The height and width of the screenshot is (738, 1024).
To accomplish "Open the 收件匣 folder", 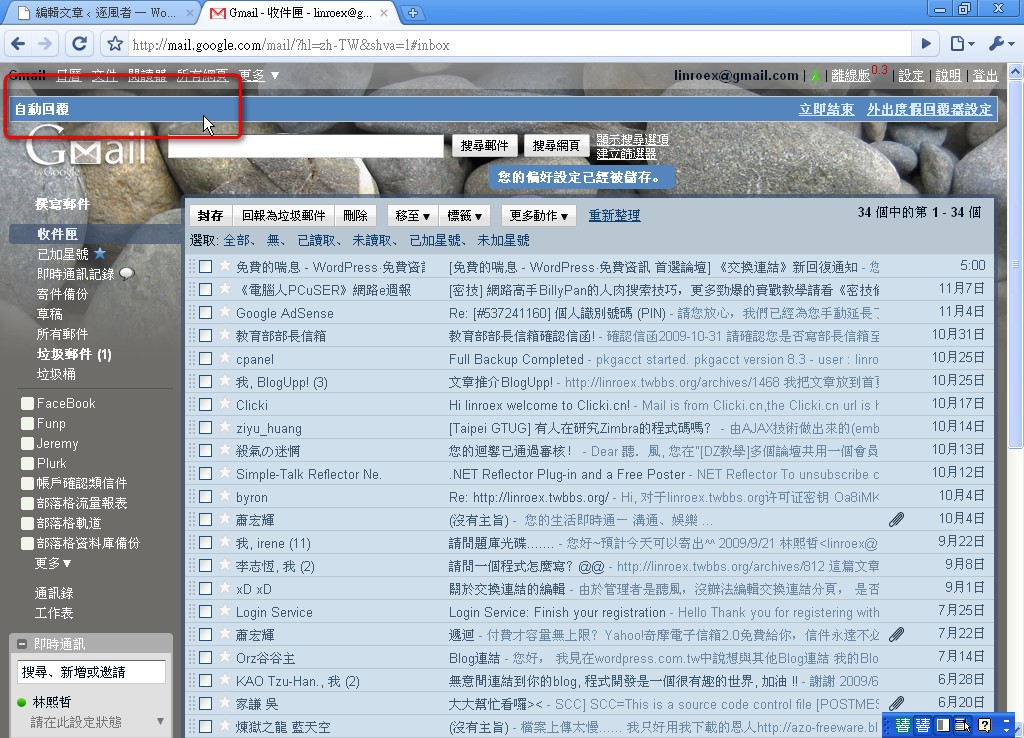I will [57, 234].
